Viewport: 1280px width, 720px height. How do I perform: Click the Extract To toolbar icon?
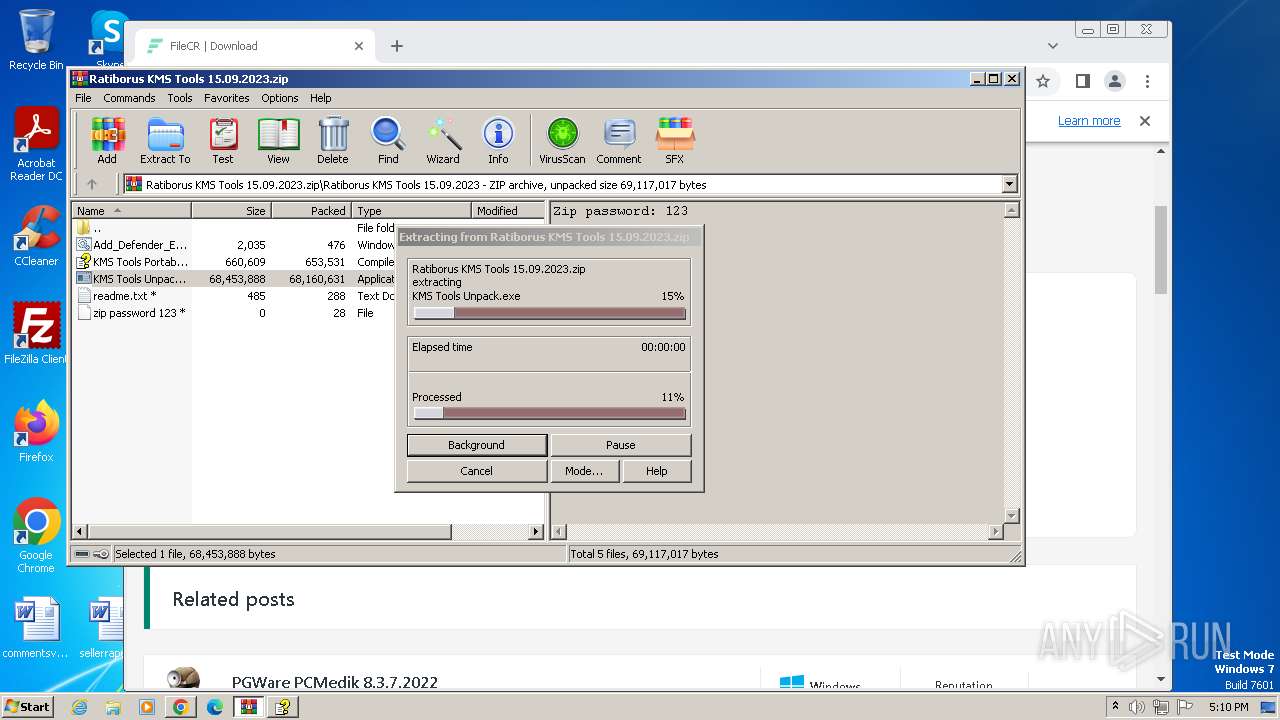click(x=165, y=140)
